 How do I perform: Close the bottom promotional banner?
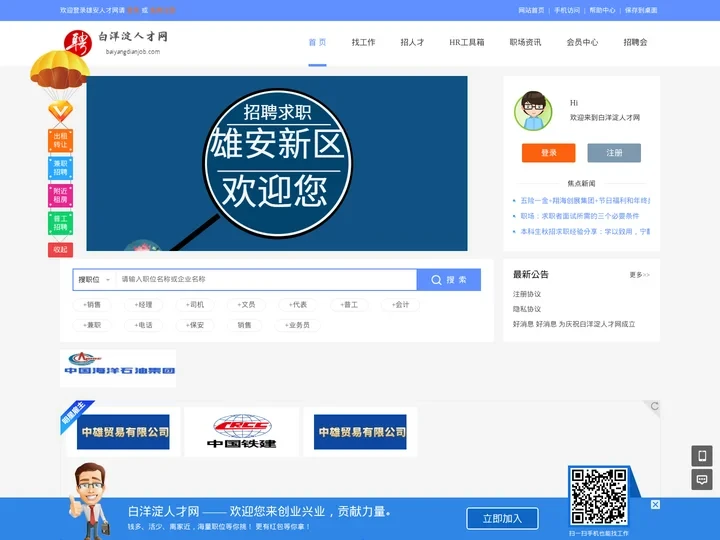click(x=655, y=504)
